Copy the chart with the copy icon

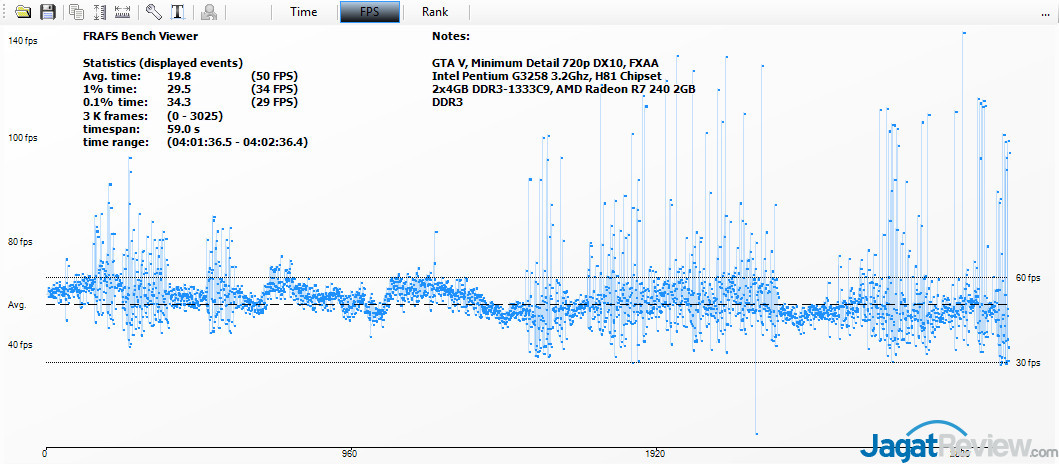(77, 12)
